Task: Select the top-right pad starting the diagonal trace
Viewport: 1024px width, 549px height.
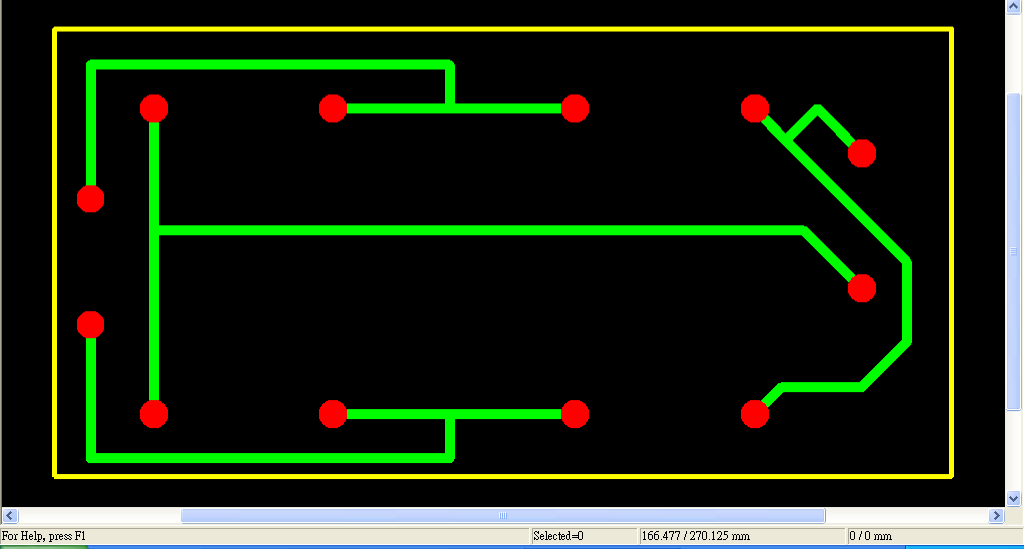Action: coord(755,108)
